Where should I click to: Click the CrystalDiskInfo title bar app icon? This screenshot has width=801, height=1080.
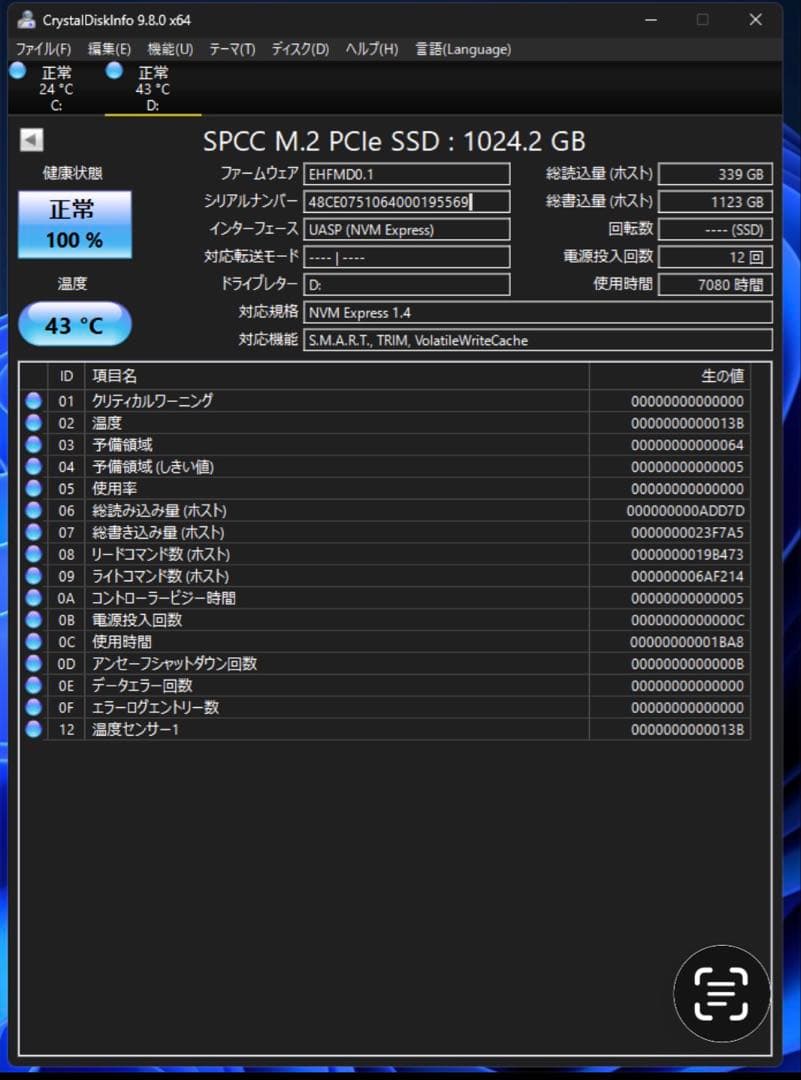[x=26, y=19]
